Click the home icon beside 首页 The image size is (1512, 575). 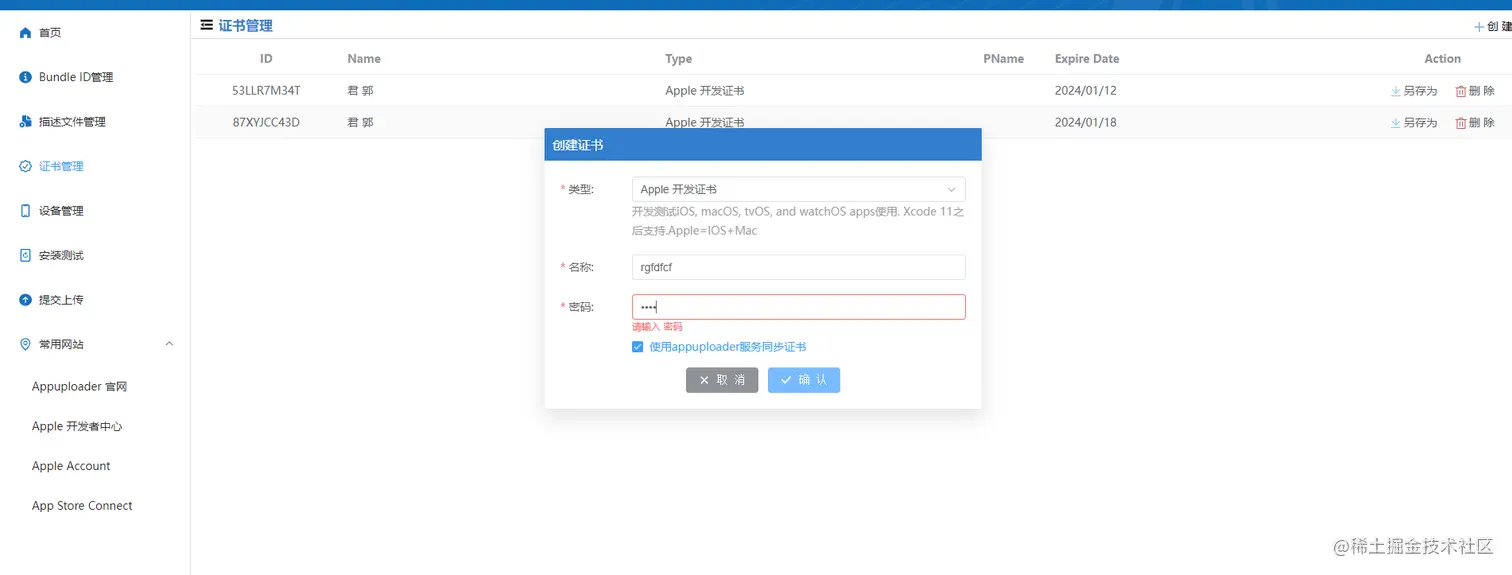pyautogui.click(x=26, y=33)
